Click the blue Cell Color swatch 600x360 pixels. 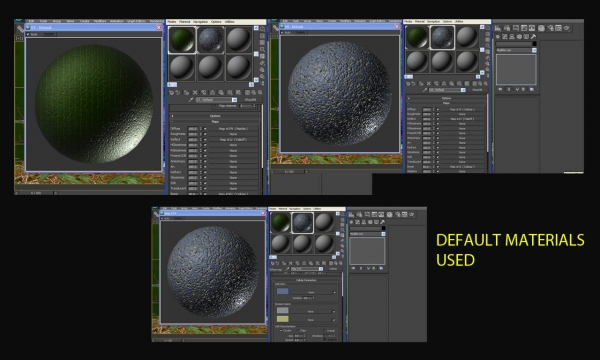tap(282, 292)
